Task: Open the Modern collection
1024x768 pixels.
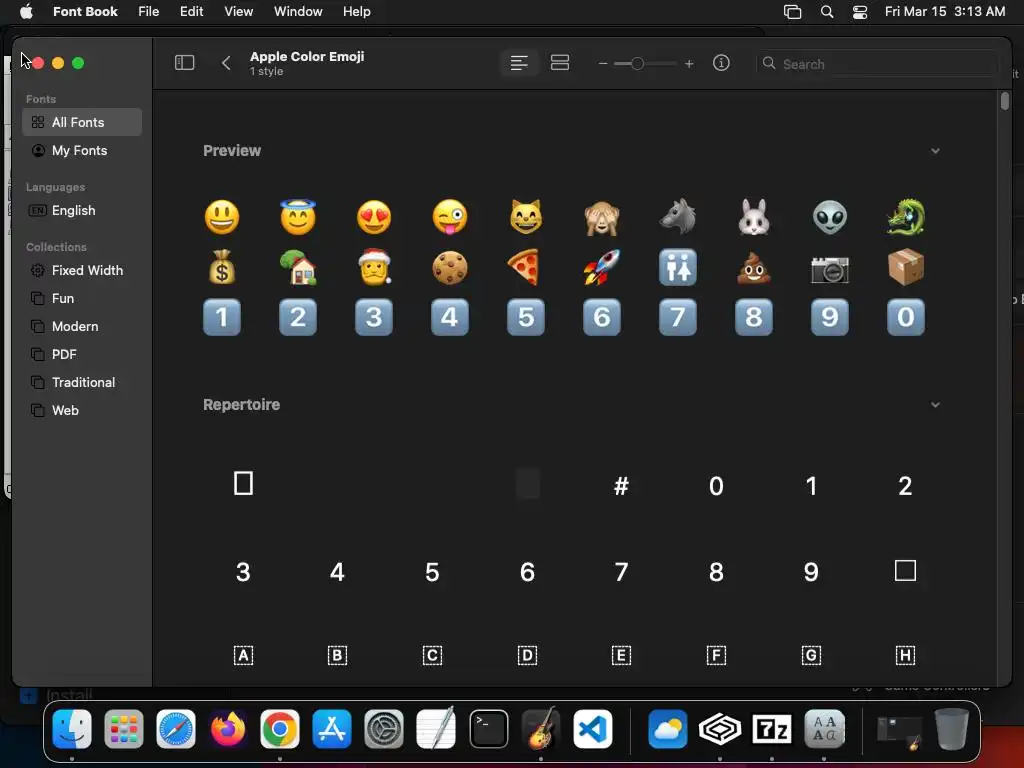Action: pyautogui.click(x=82, y=327)
